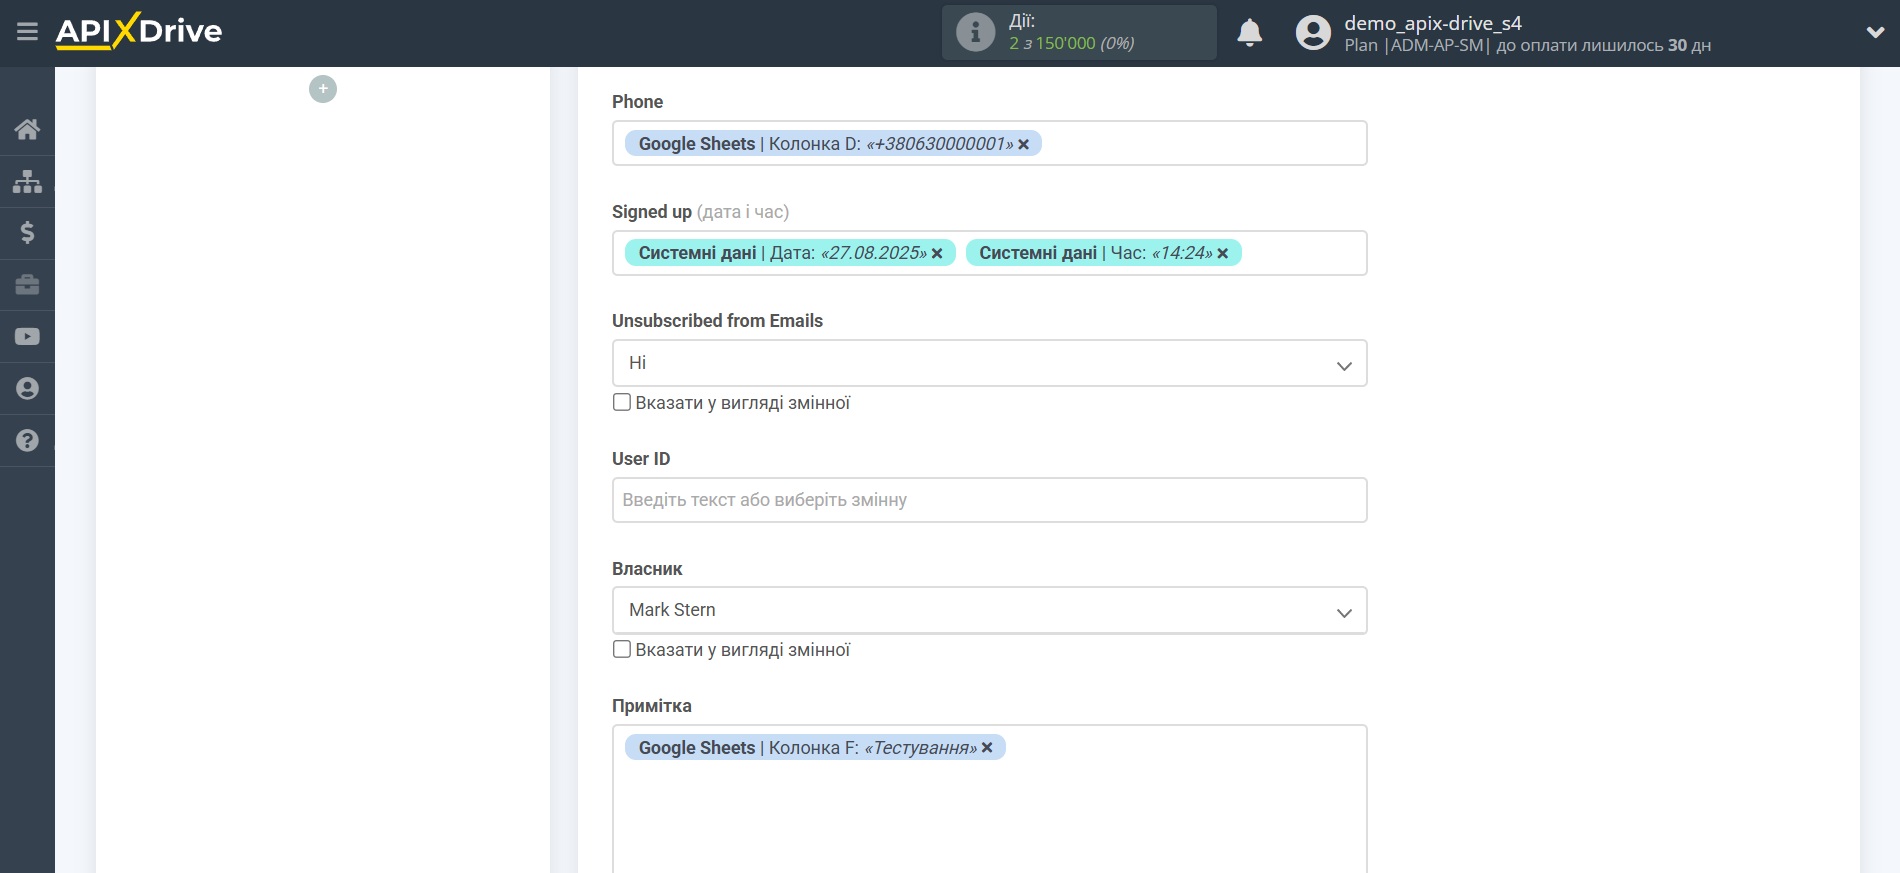Remove the Системні дані Дата tag
Viewport: 1900px width, 873px height.
click(937, 254)
